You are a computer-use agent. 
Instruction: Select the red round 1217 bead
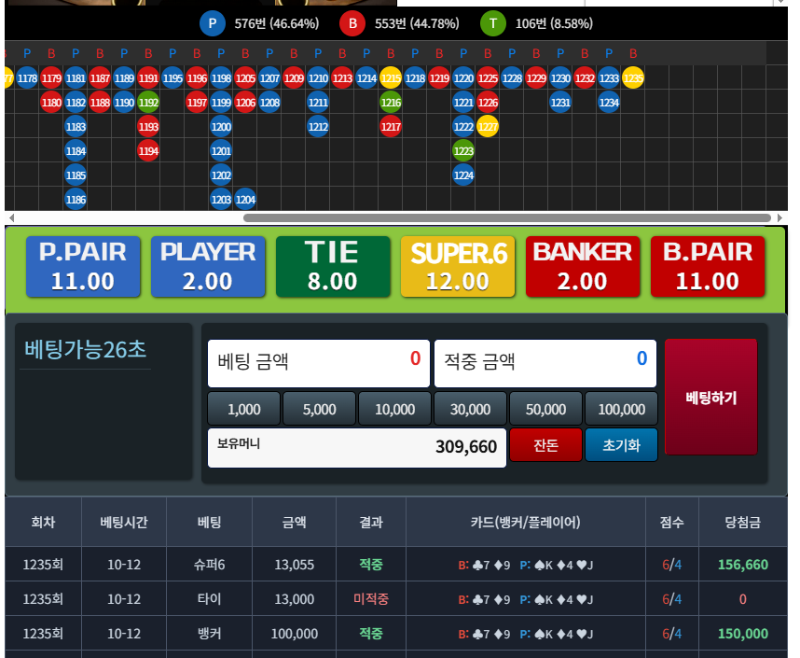tap(390, 126)
